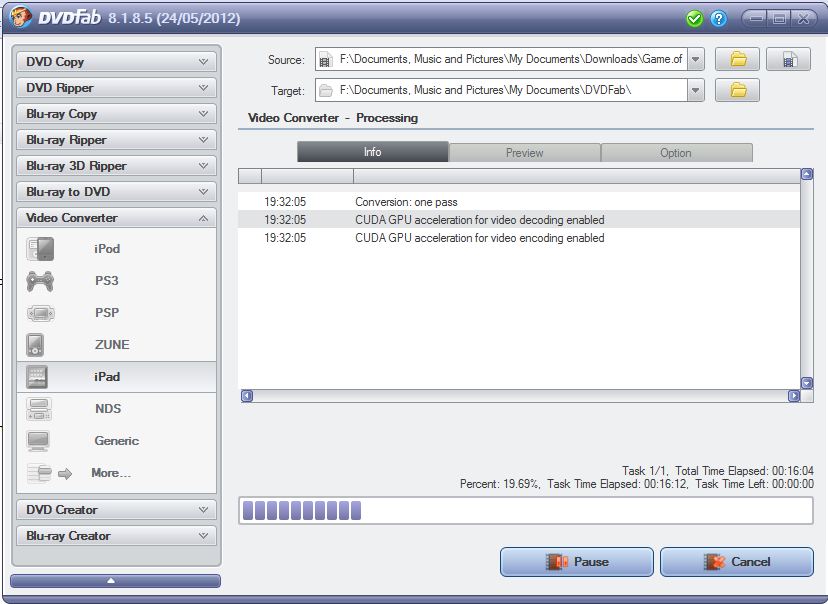
Task: Select ZUNE player icon
Action: pos(35,345)
